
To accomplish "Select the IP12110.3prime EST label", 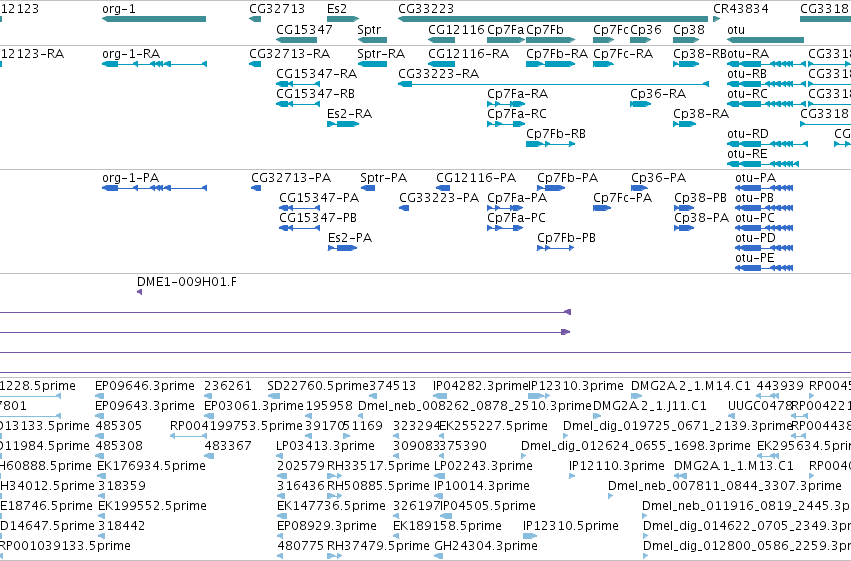I will pyautogui.click(x=617, y=466).
